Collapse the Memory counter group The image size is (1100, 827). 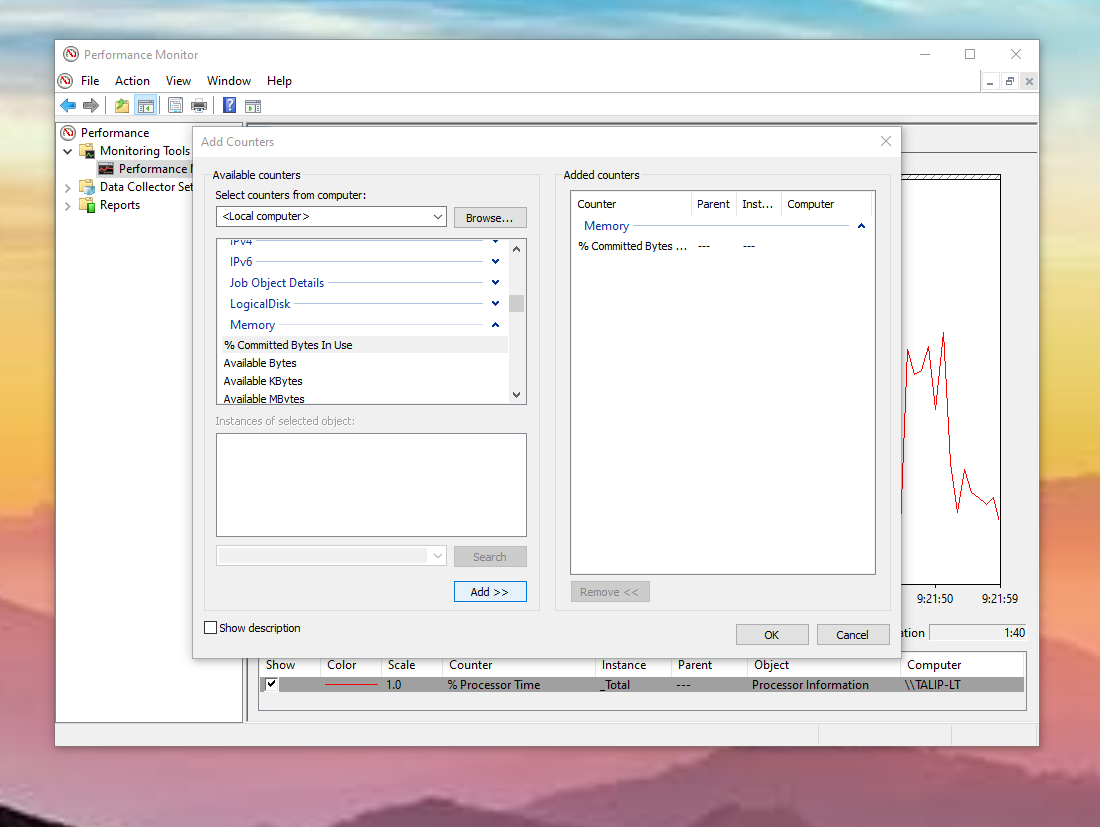click(495, 325)
